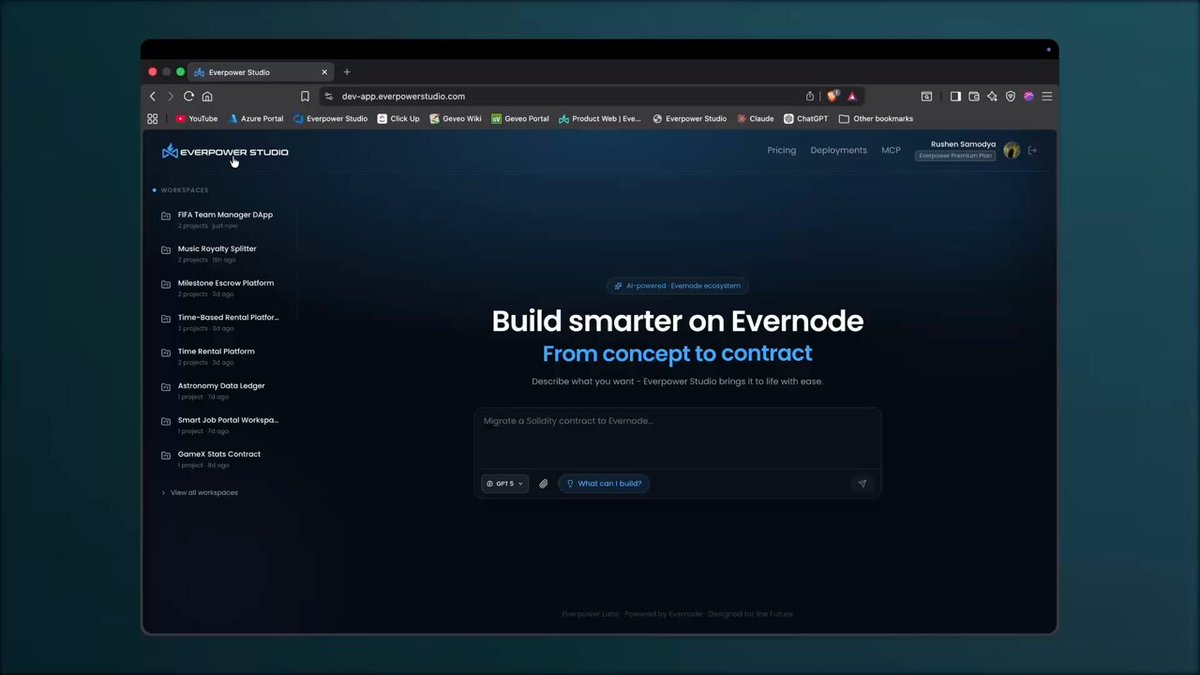Open the Other bookmarks folder
The width and height of the screenshot is (1200, 675).
876,118
